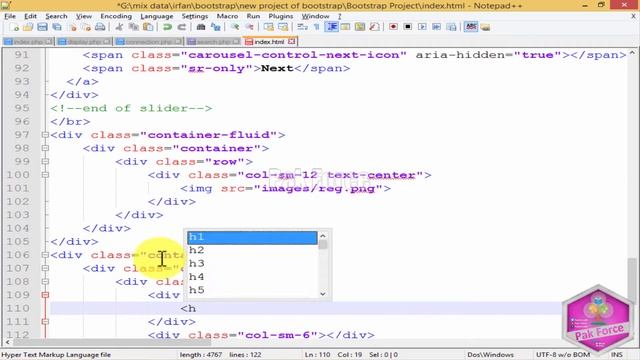Viewport: 640px width, 360px height.
Task: Collapse the fold marker on line 97
Action: coord(45,135)
